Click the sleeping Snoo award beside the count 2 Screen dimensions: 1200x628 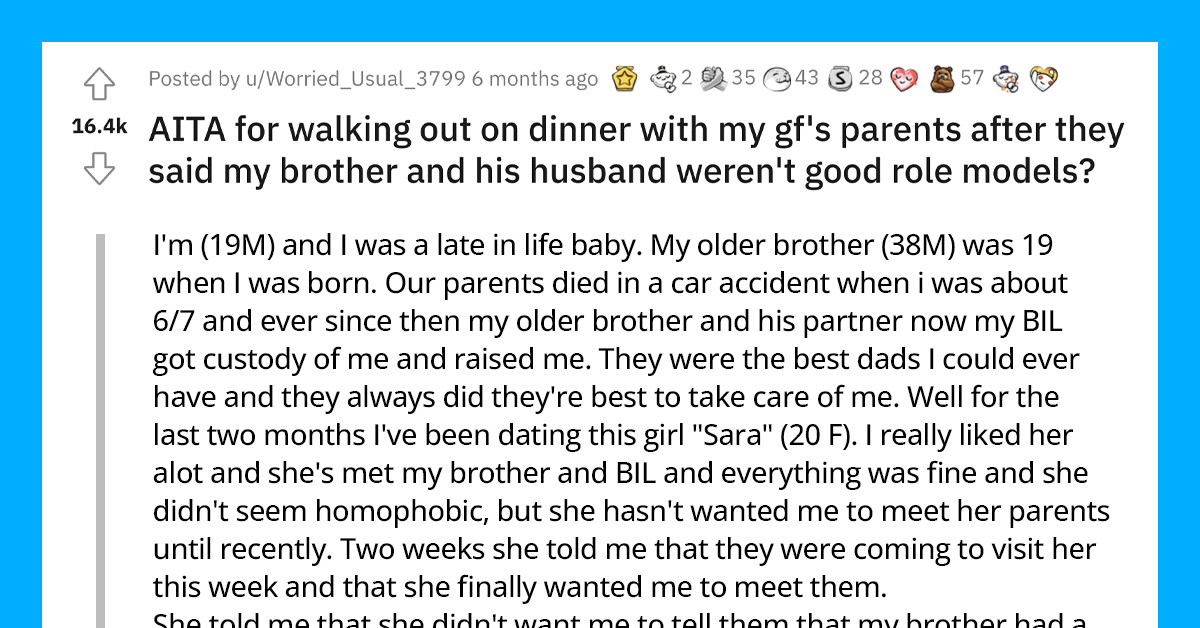664,78
